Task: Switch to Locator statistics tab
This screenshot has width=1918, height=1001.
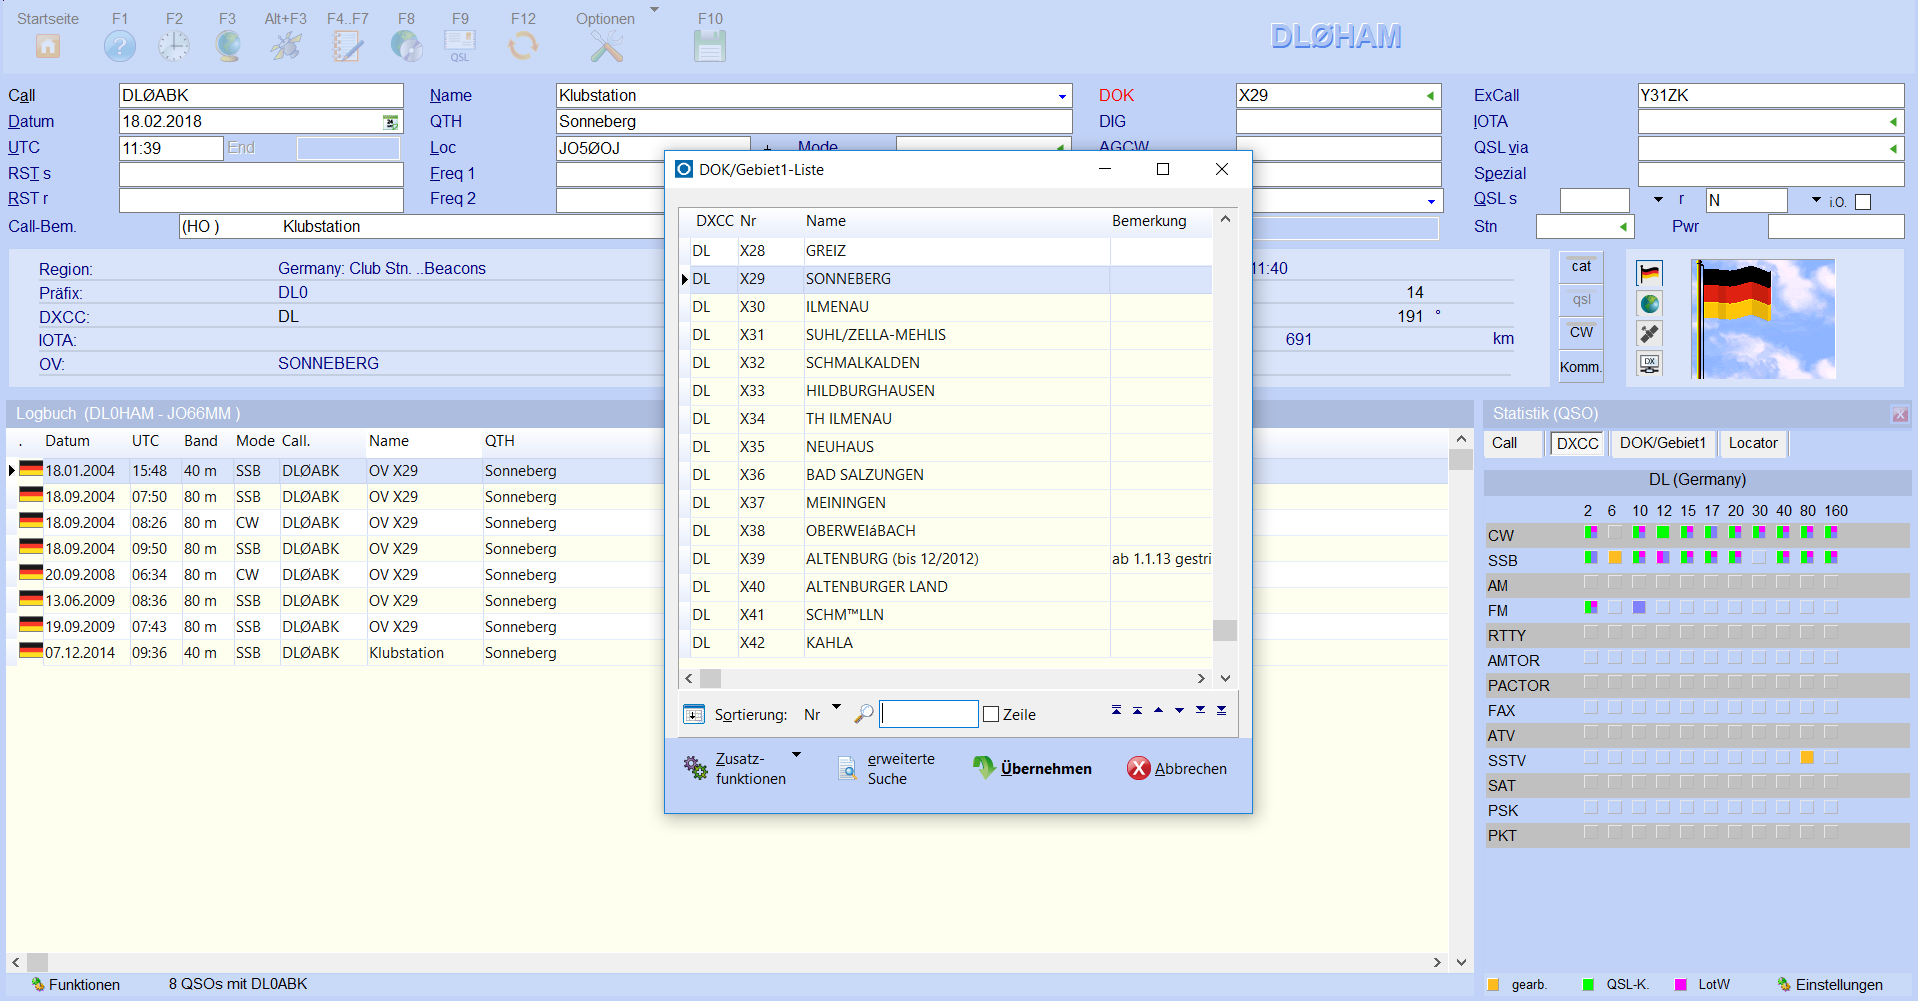Action: 1753,443
